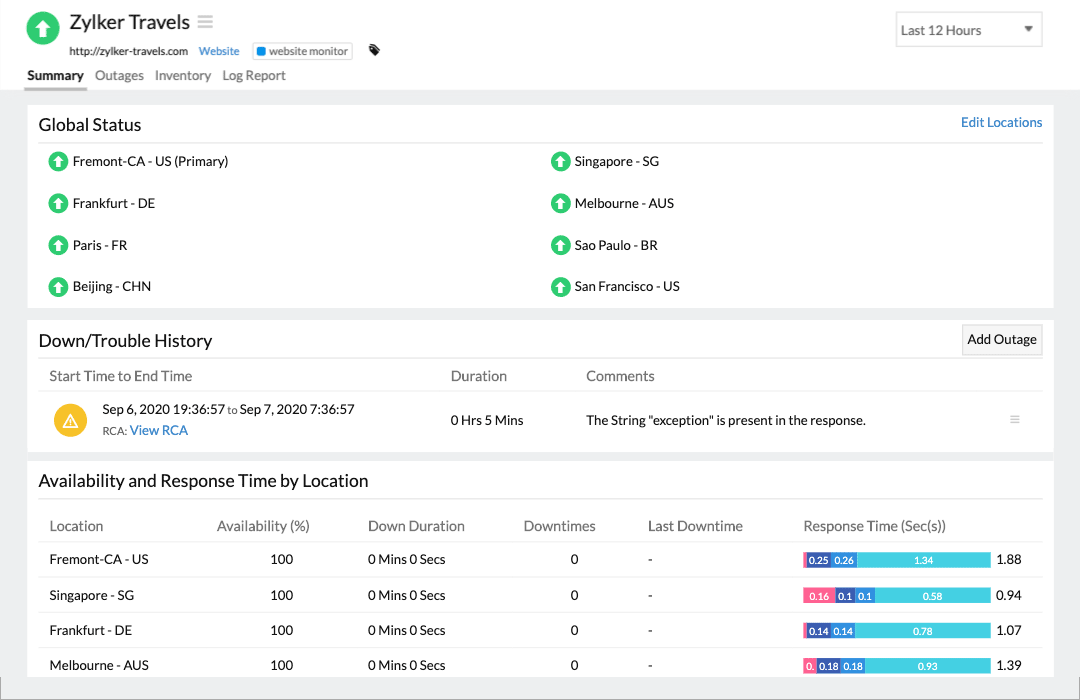The width and height of the screenshot is (1080, 700).
Task: Switch to the Outages tab
Action: point(119,75)
